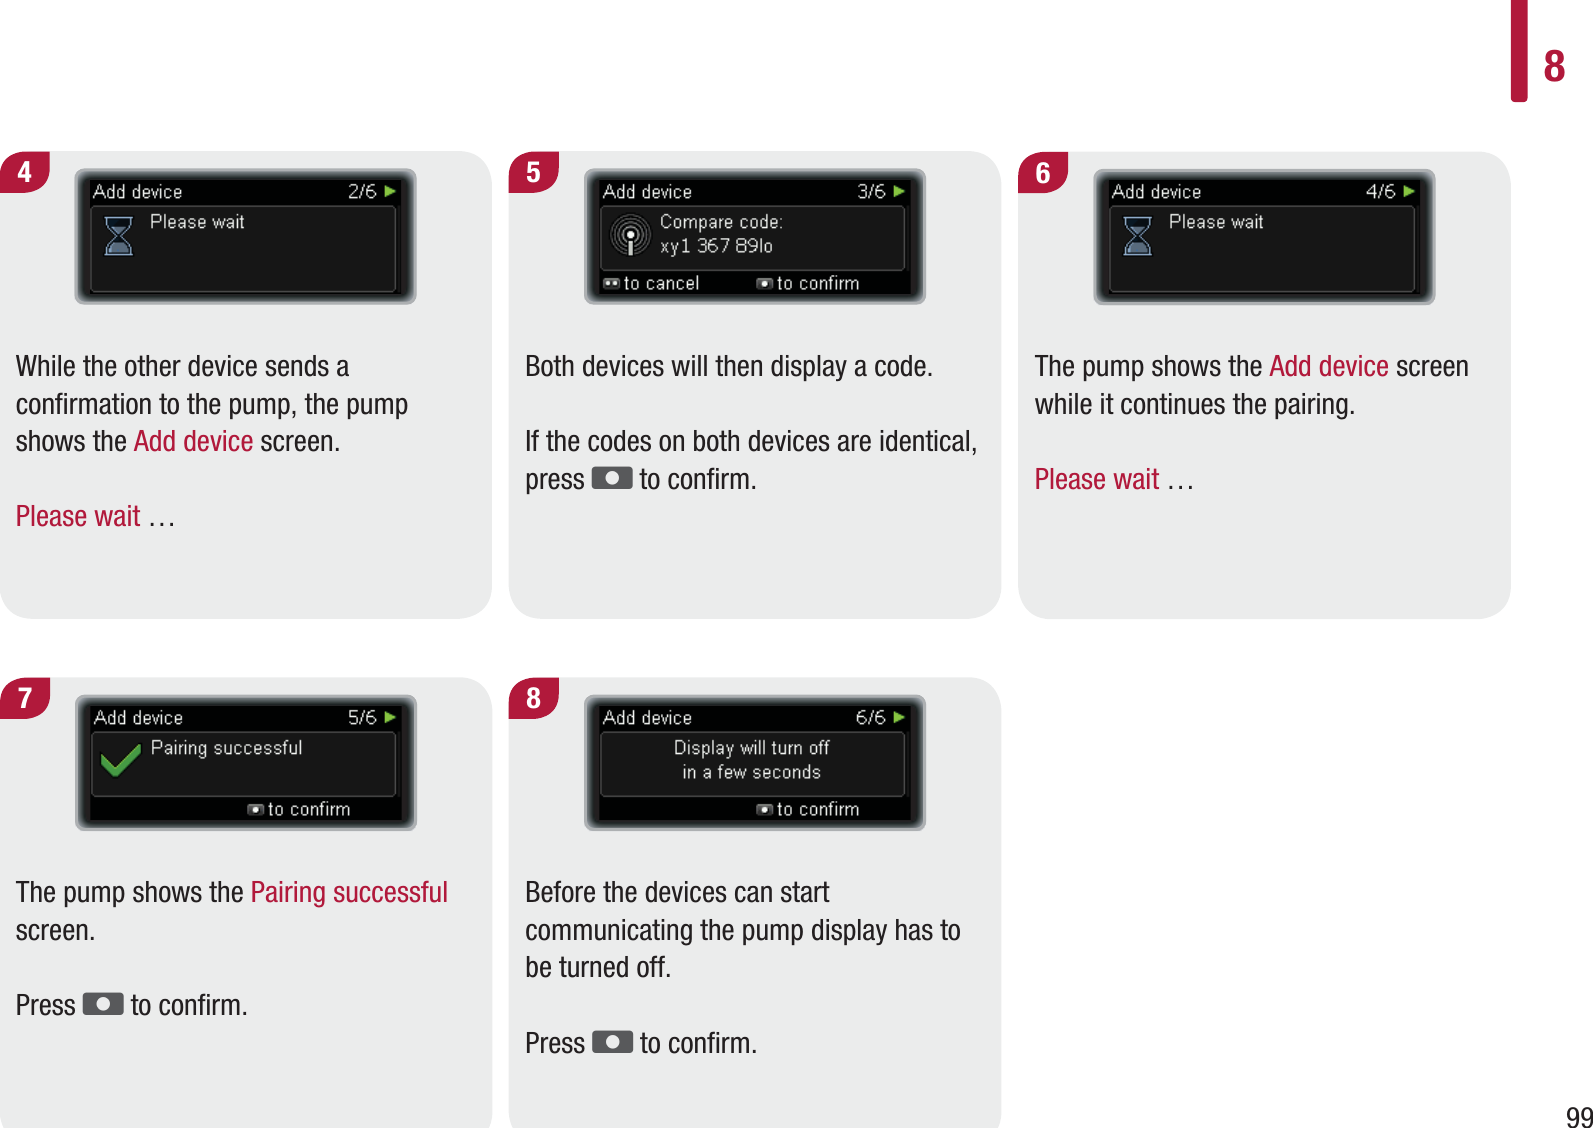Click the hourglass icon in step 4 screen

coord(119,236)
